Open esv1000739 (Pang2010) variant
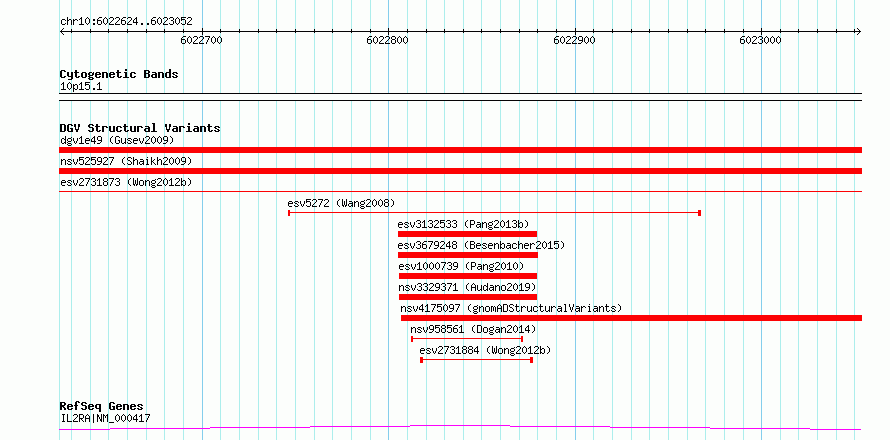This screenshot has height=440, width=890. point(461,266)
